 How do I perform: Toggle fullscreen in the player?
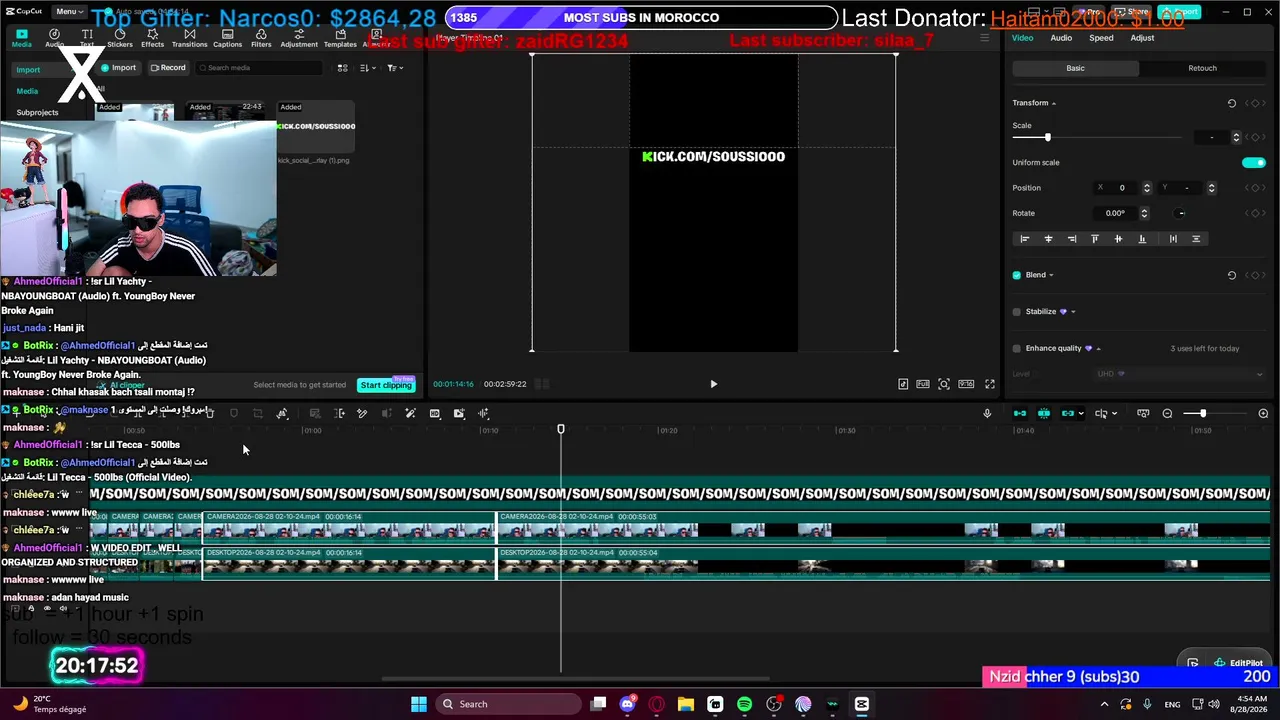click(990, 384)
